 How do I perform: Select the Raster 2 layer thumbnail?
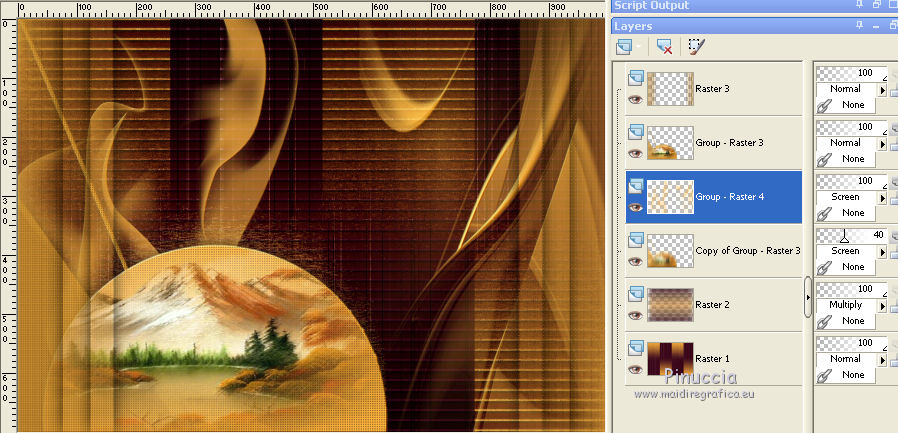[x=670, y=305]
